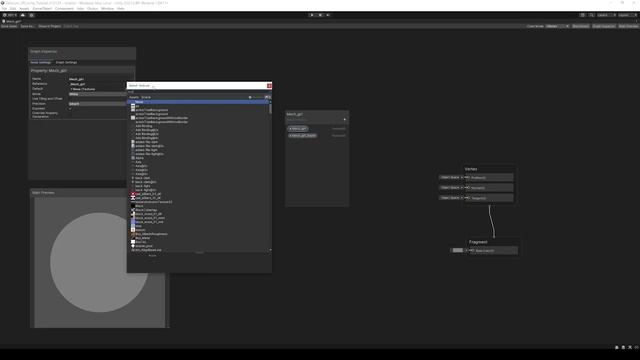640x360 pixels.
Task: Close the Select Texture dialog
Action: (269, 86)
